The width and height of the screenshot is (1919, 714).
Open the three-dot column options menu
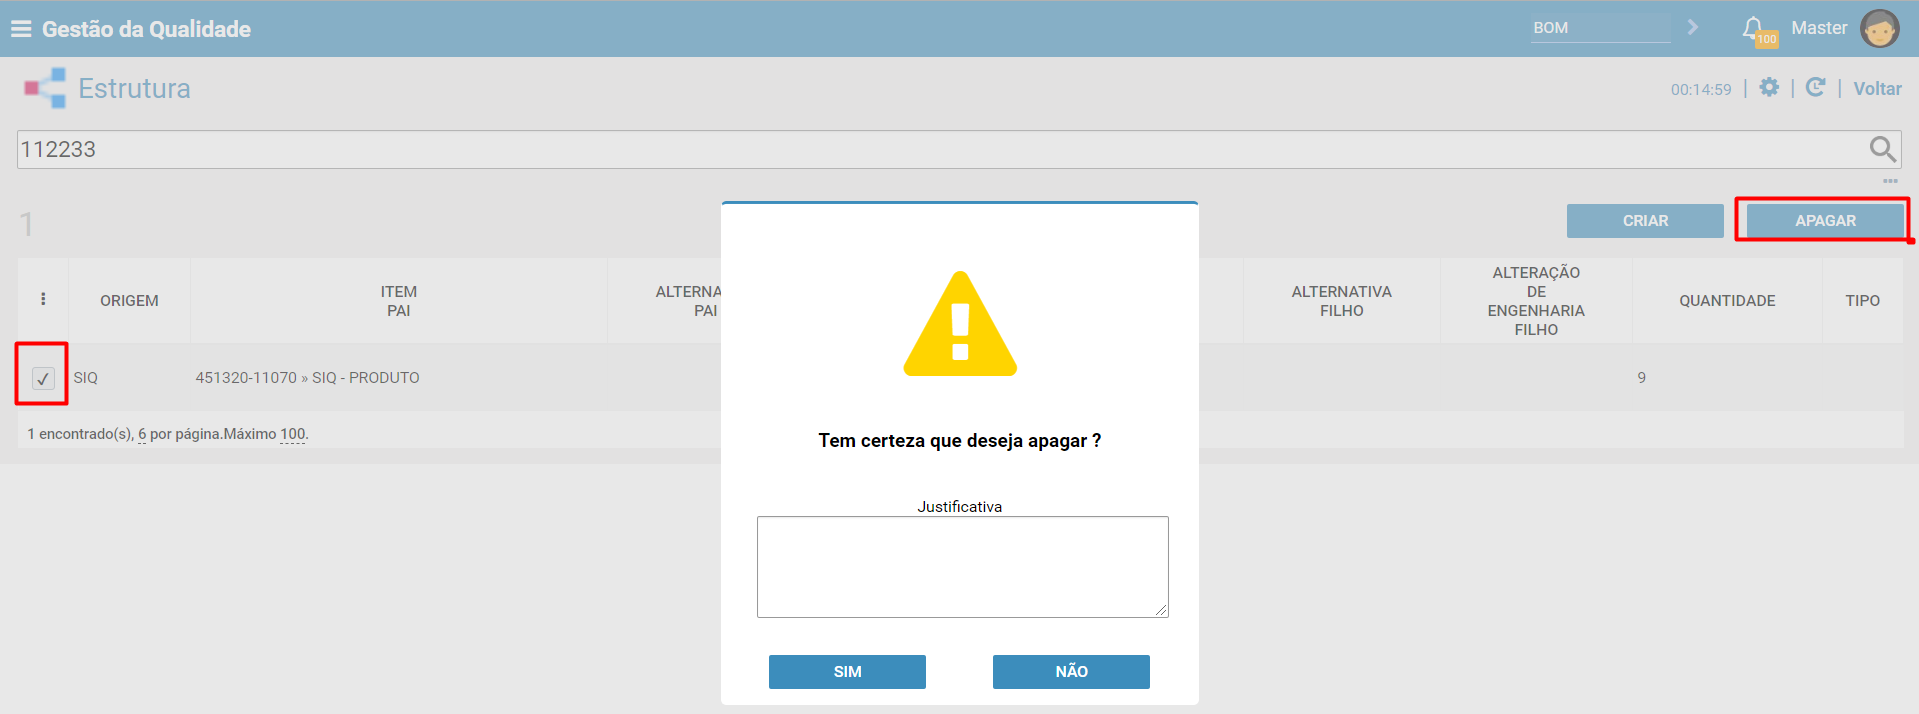pos(43,299)
